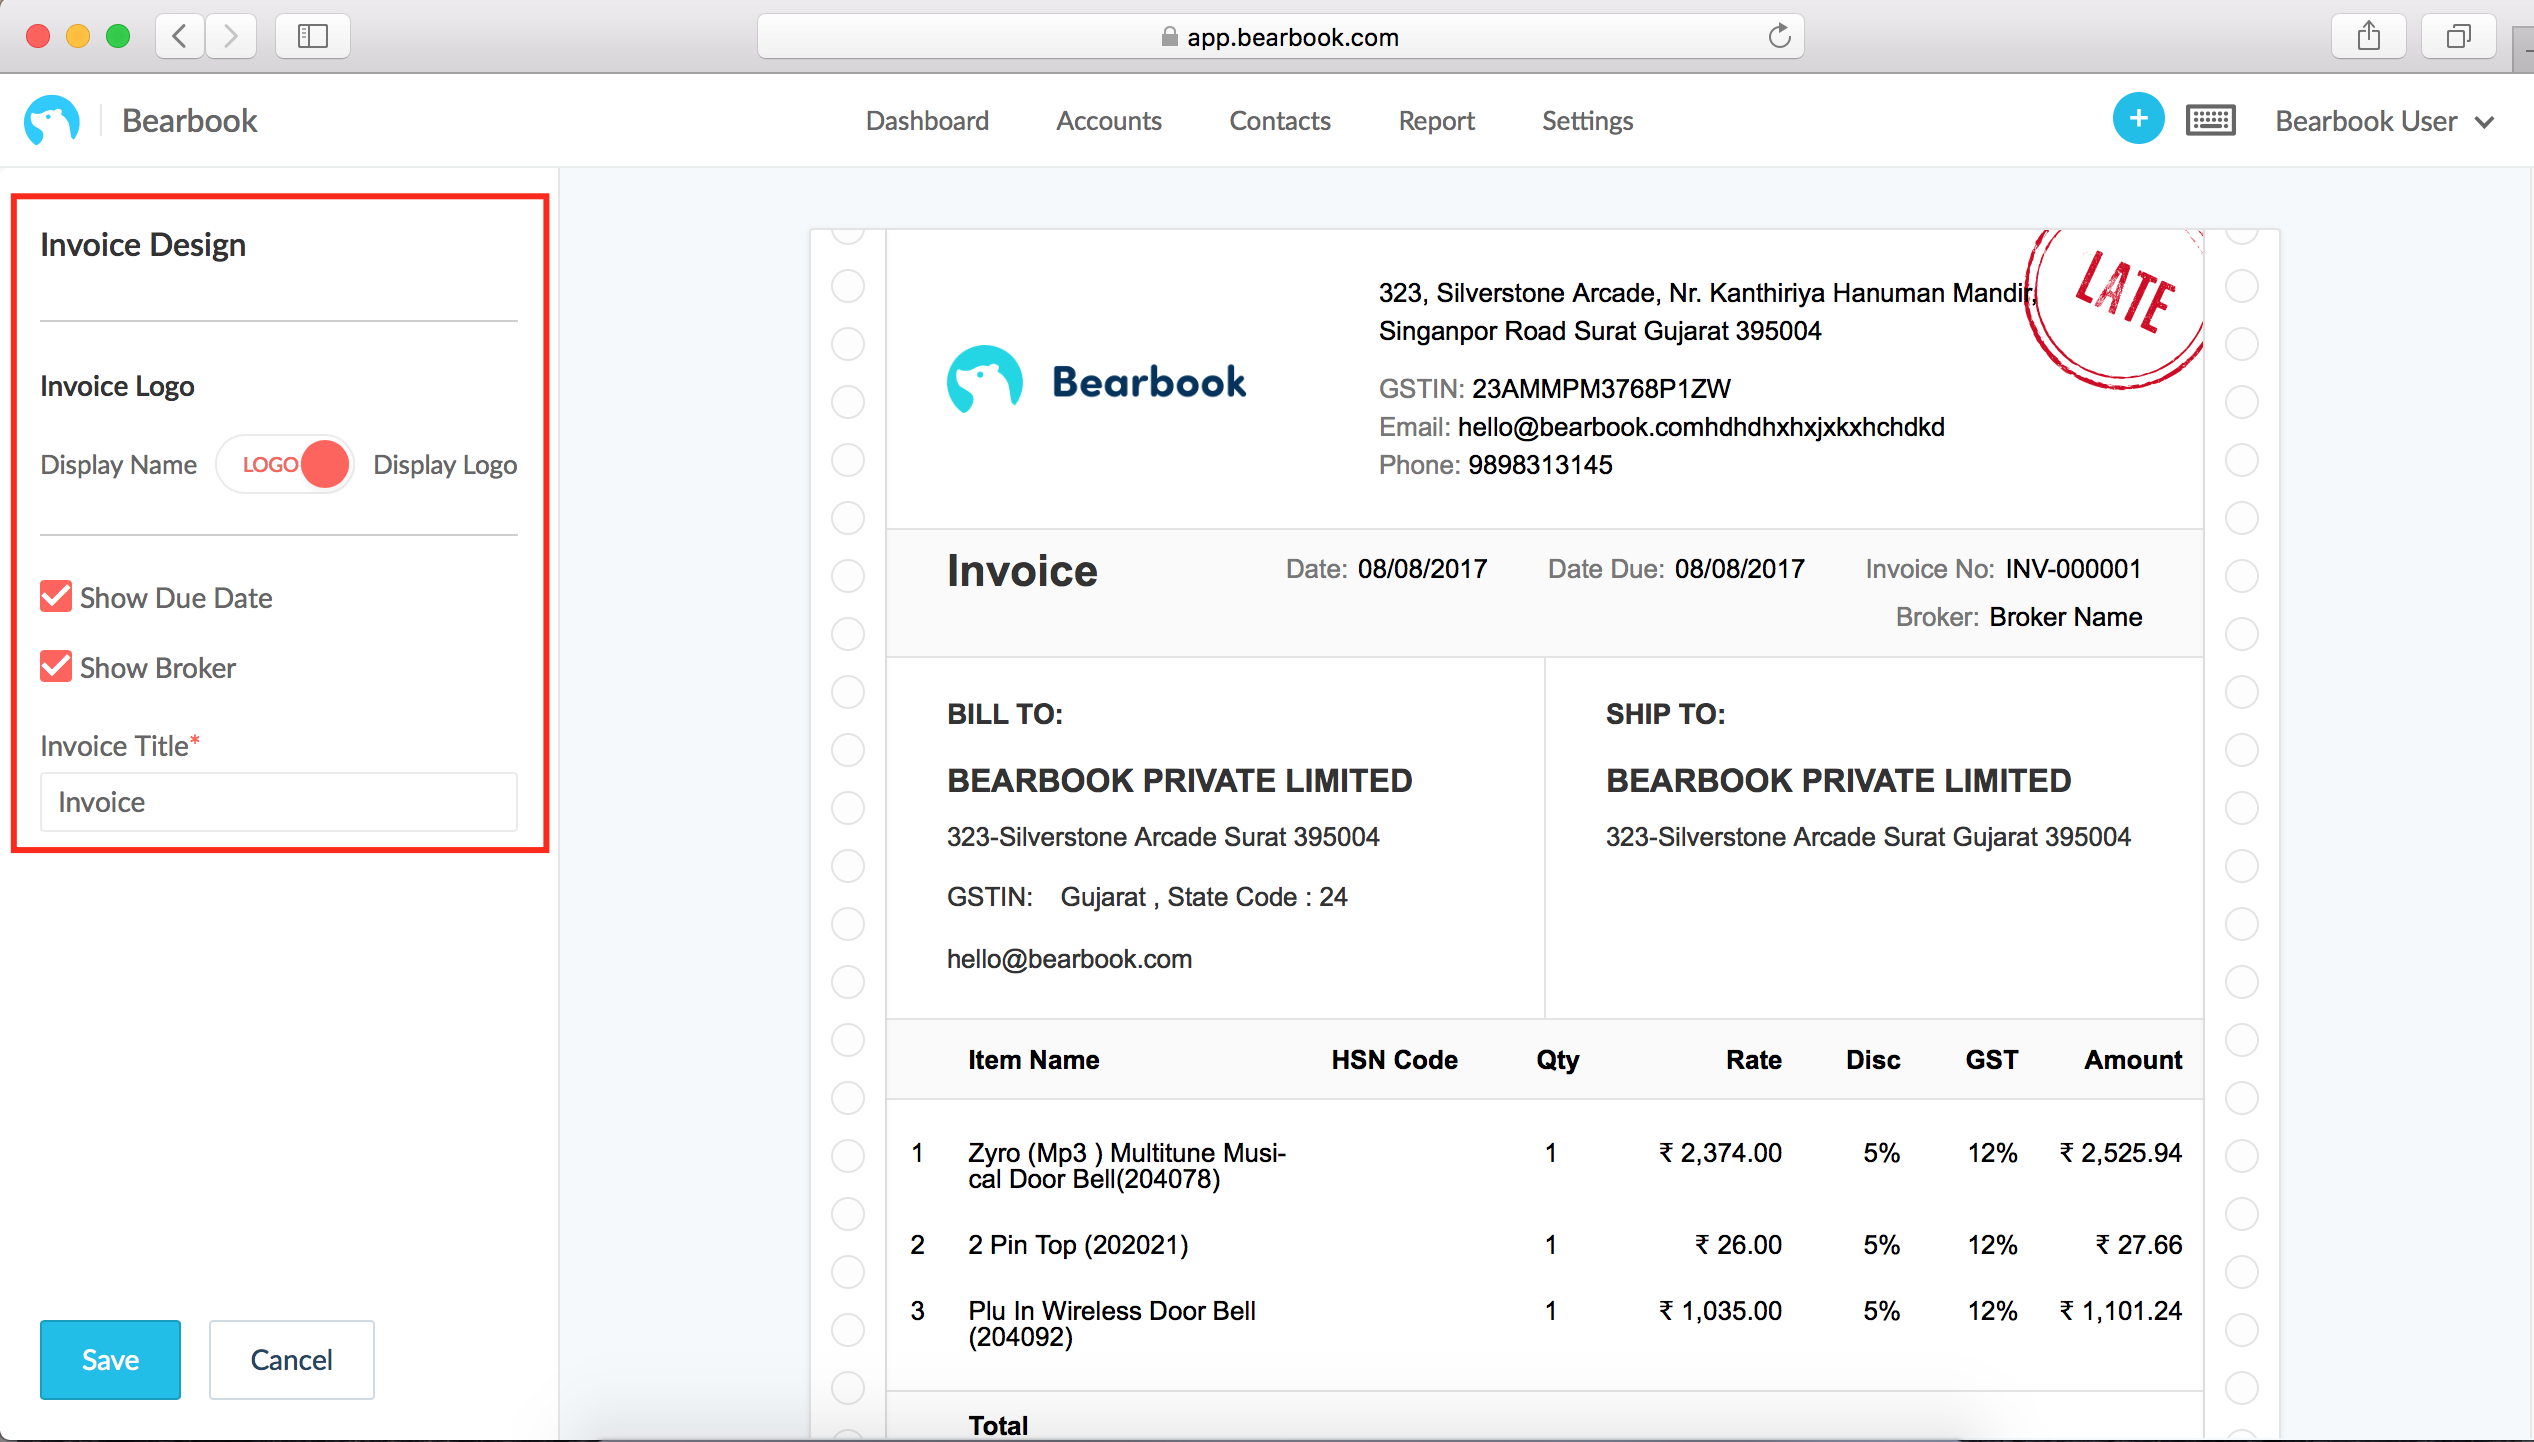
Task: Click the Plu In Wireless Door Bell item
Action: point(1112,1324)
